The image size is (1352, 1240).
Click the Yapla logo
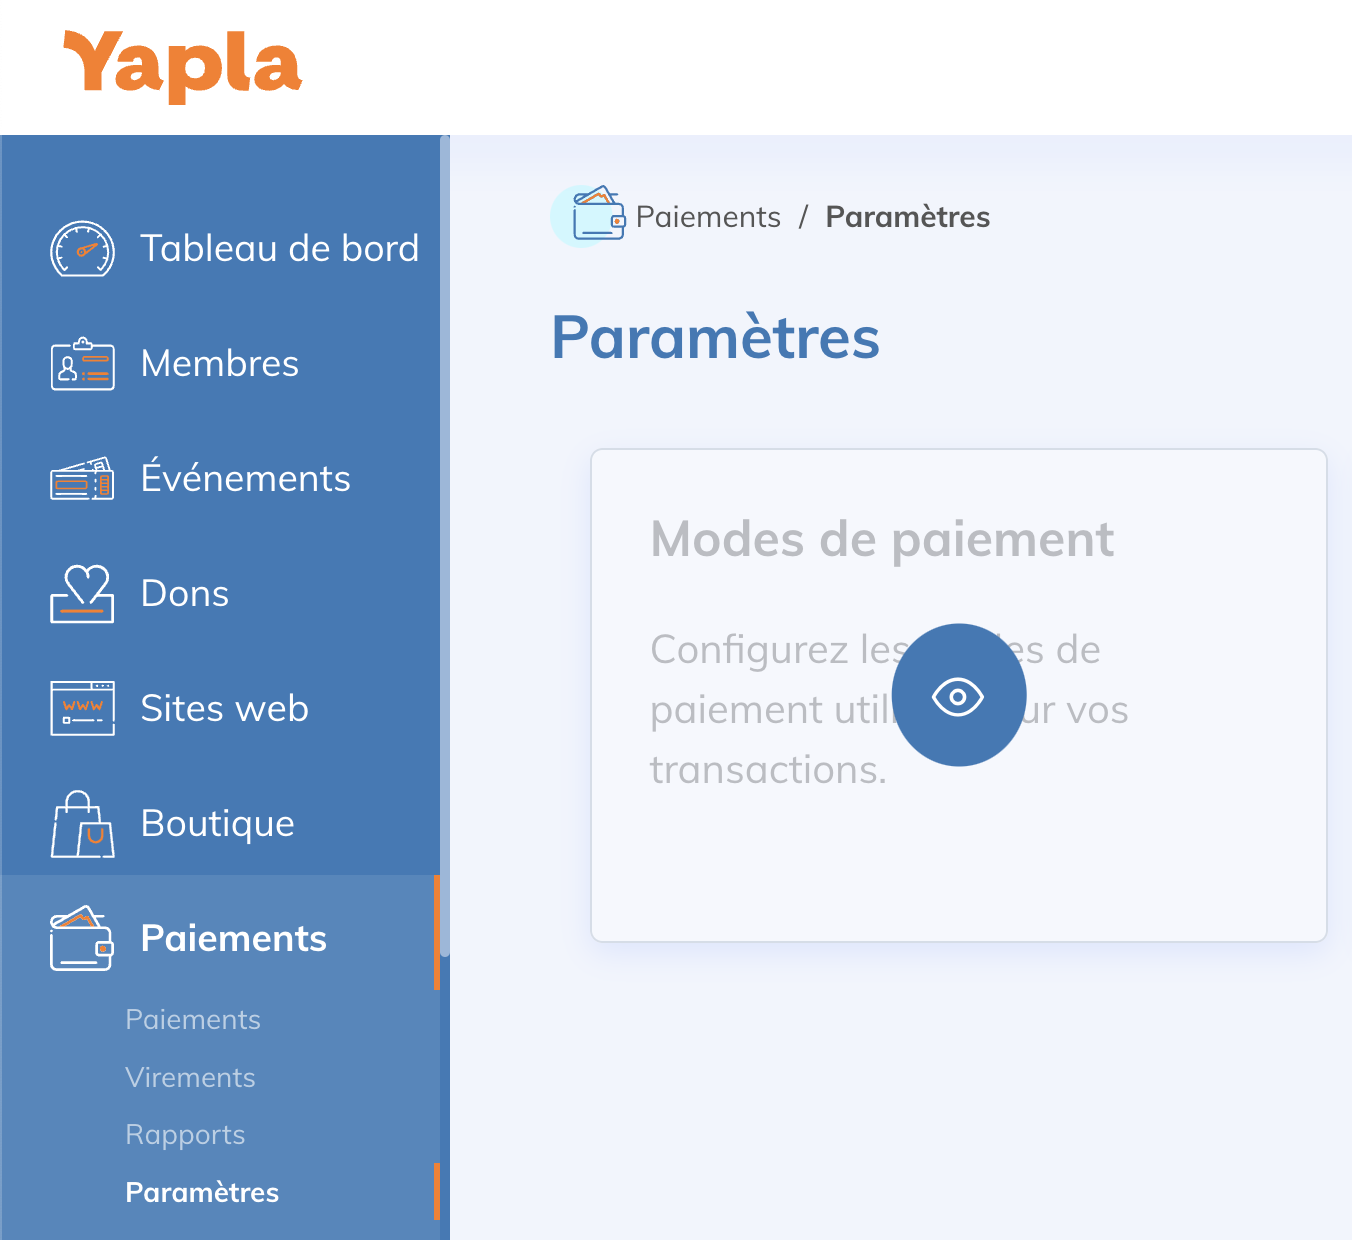182,66
